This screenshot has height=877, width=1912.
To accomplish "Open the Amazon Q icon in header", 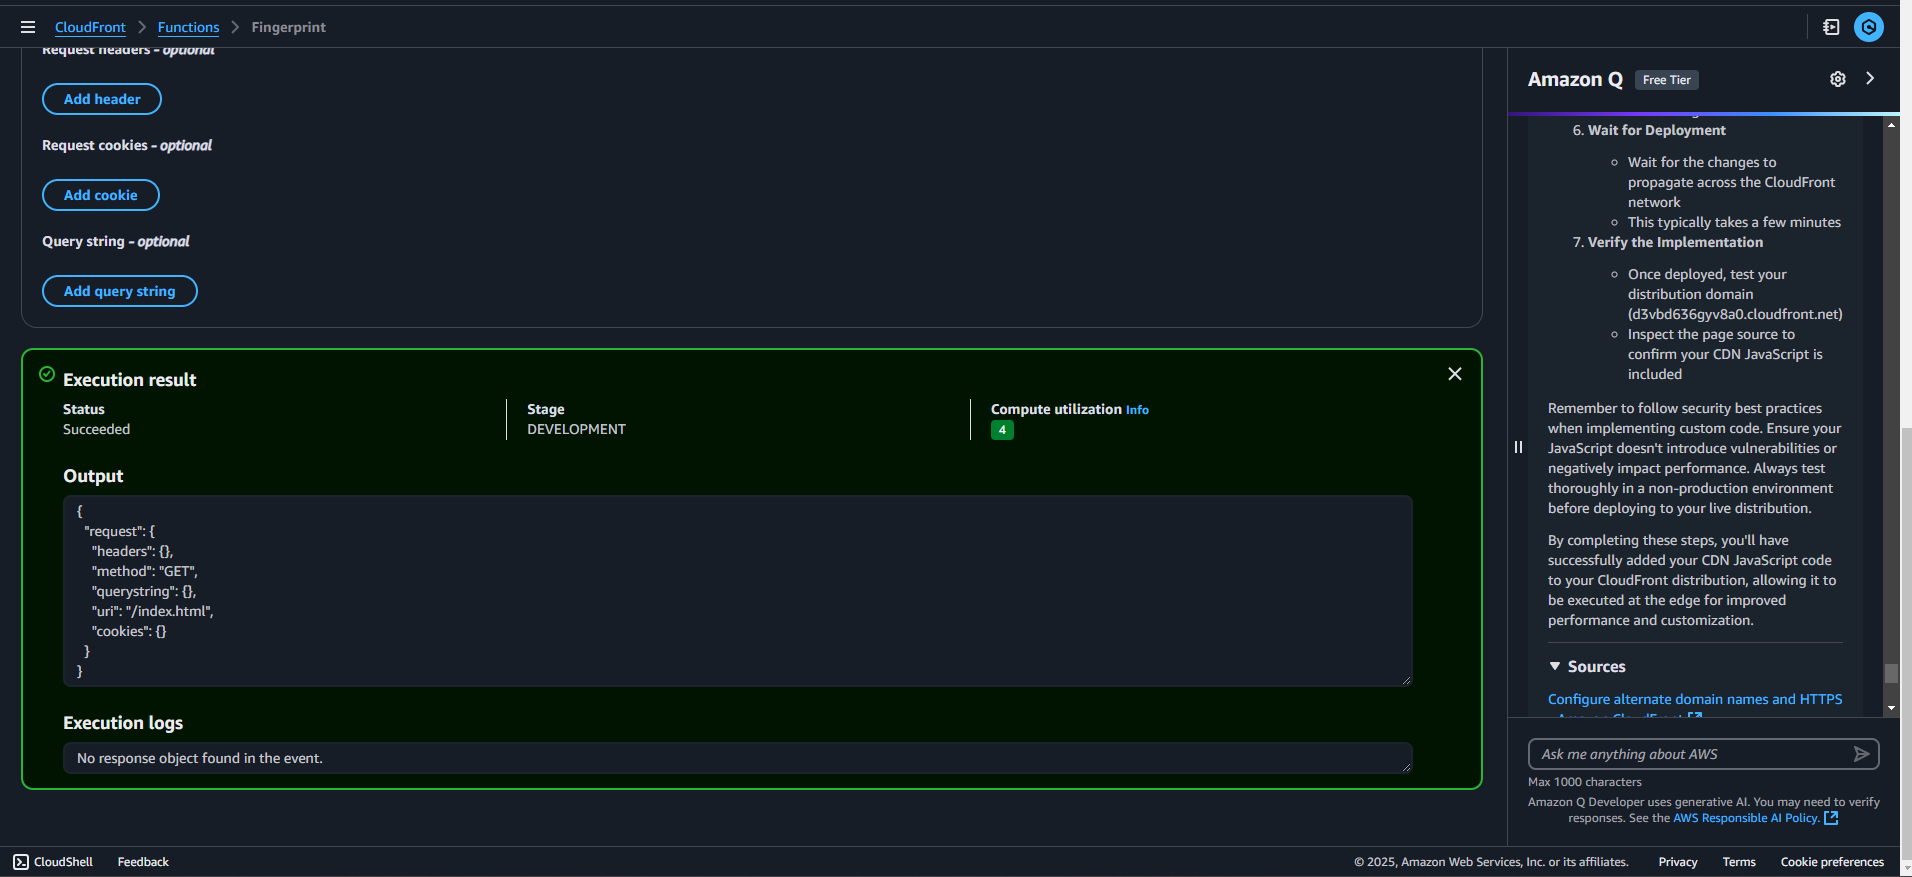I will click(1868, 27).
